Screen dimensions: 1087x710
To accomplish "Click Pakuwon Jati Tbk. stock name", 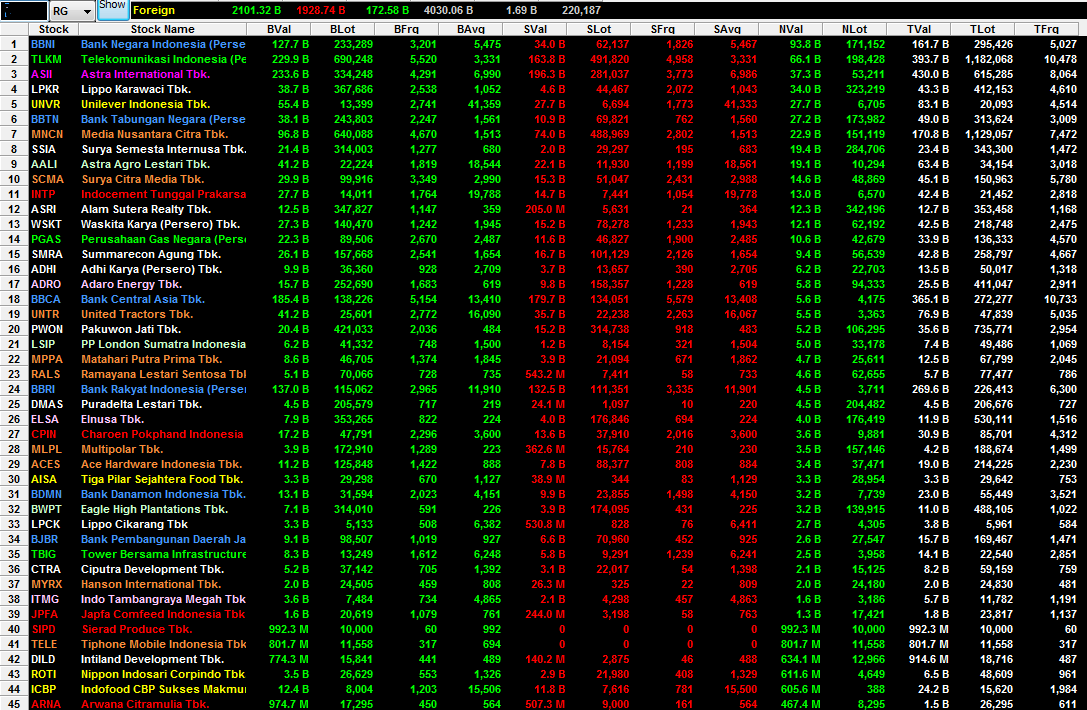I will click(130, 329).
